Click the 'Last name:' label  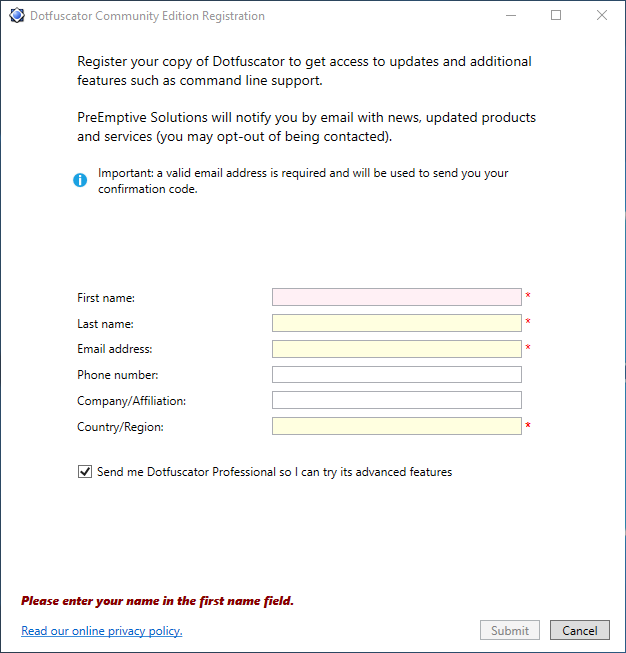pyautogui.click(x=105, y=324)
